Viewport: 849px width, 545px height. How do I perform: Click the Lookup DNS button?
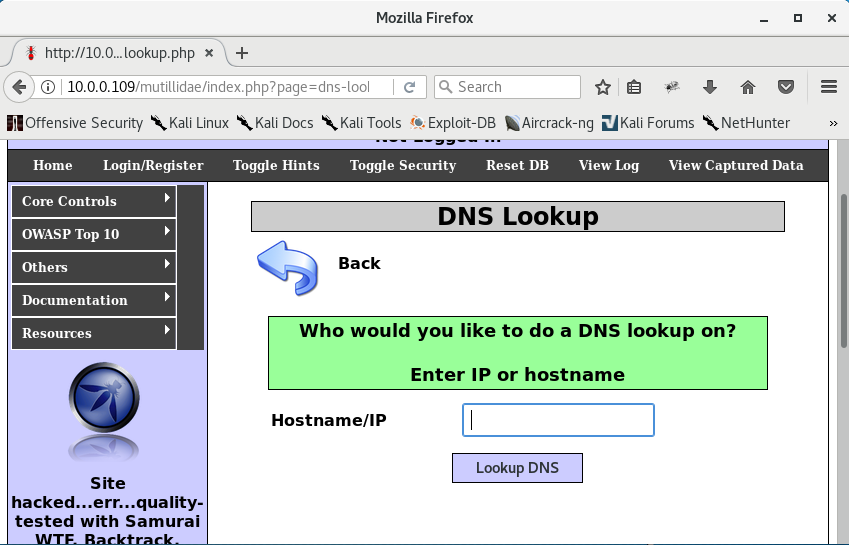click(x=517, y=468)
